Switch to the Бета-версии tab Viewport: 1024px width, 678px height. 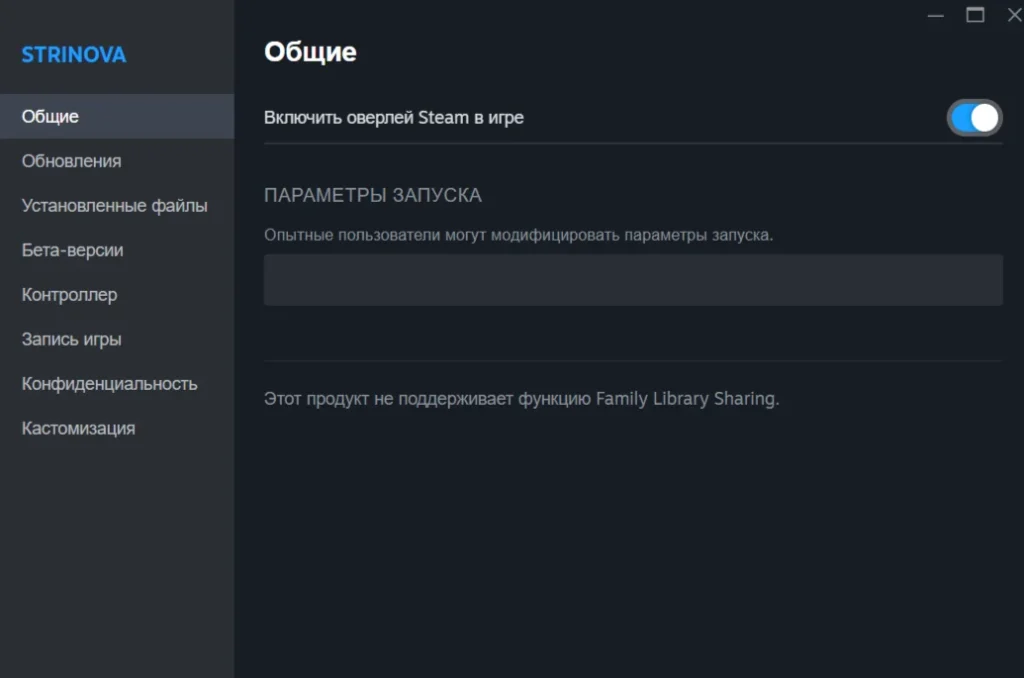pos(72,250)
